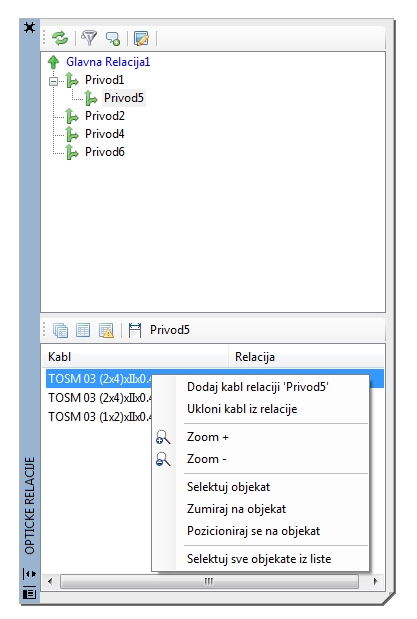Select the Privod6 tree item
Image resolution: width=417 pixels, height=619 pixels.
[x=105, y=152]
